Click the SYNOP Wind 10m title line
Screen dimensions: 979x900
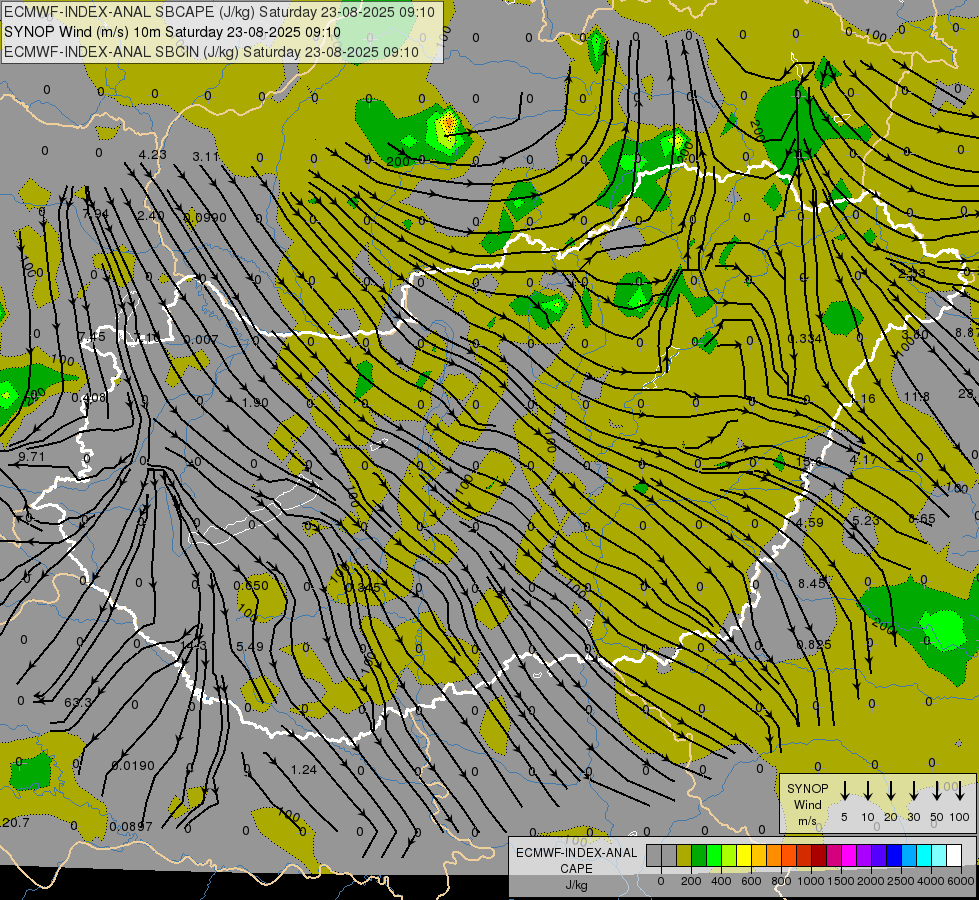[x=172, y=32]
